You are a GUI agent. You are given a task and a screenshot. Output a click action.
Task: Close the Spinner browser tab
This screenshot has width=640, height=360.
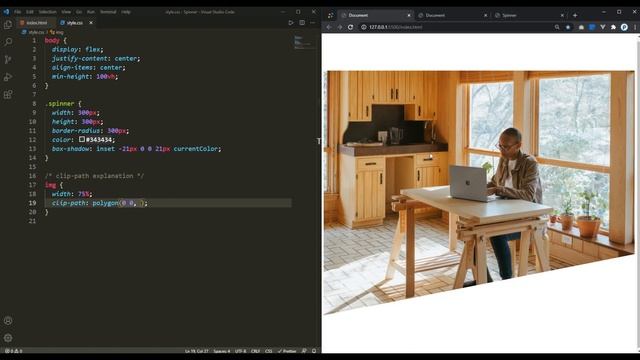coord(562,15)
